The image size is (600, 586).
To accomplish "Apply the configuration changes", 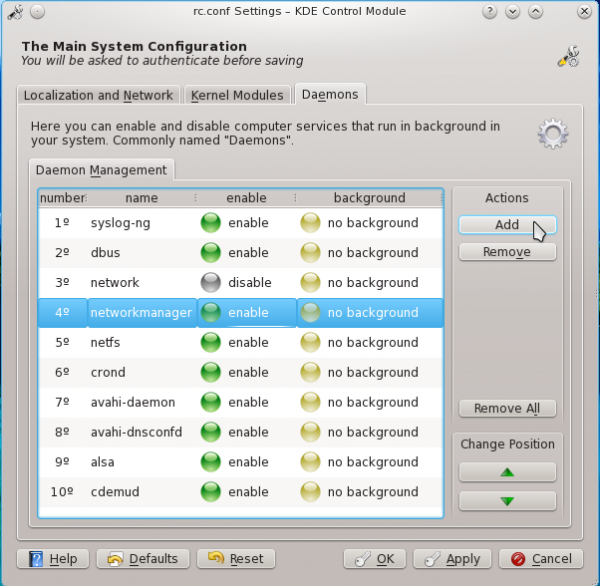I will pos(452,559).
